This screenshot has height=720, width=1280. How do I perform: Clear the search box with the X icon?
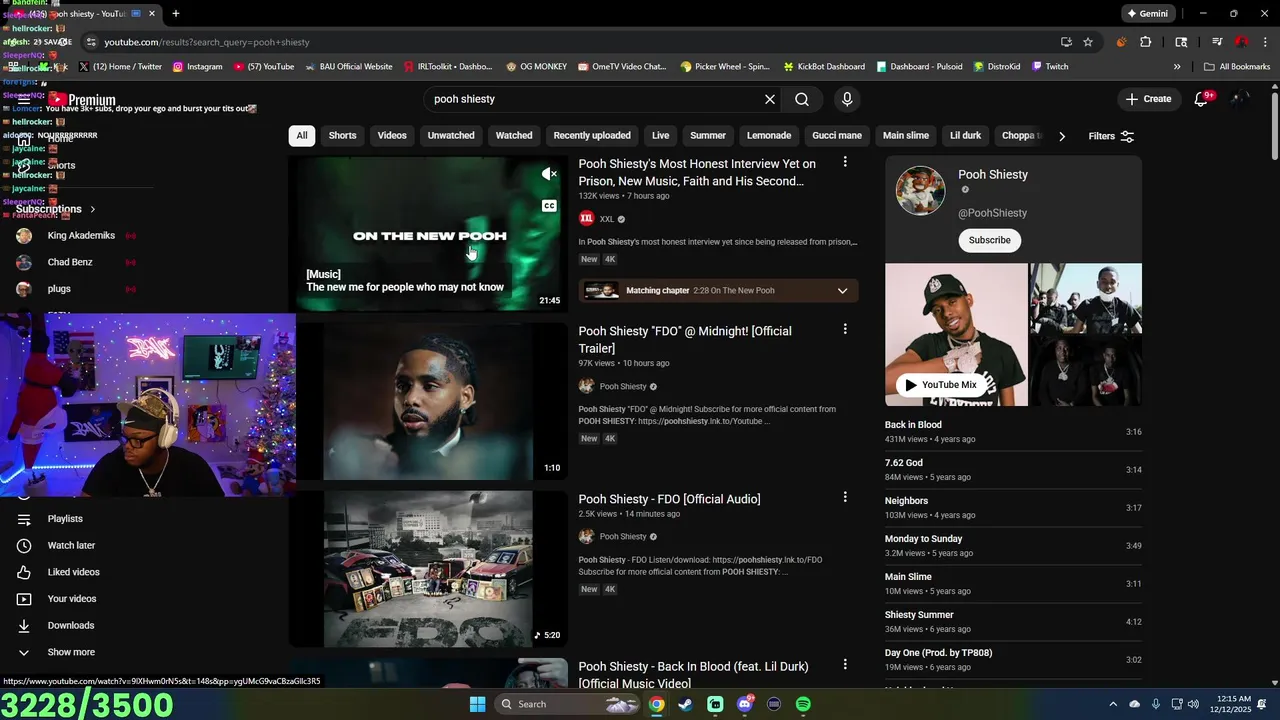770,99
